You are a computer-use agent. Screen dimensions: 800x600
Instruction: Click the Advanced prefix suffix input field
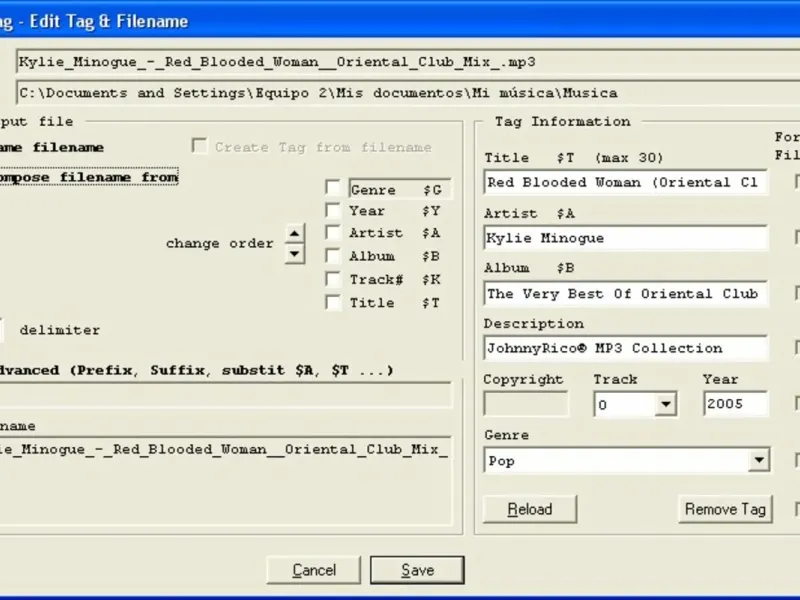tap(226, 395)
